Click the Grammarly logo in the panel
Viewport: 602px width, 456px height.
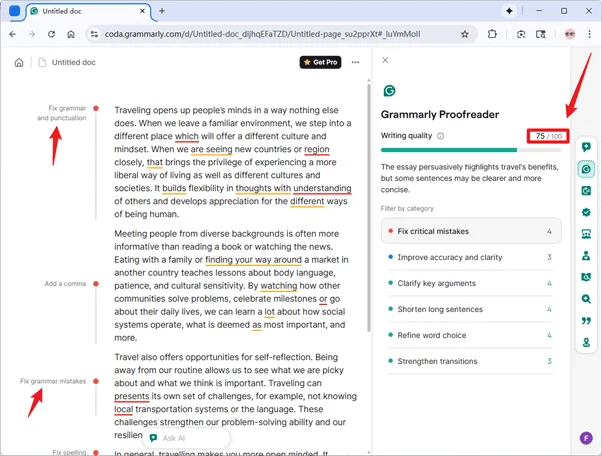tap(389, 91)
